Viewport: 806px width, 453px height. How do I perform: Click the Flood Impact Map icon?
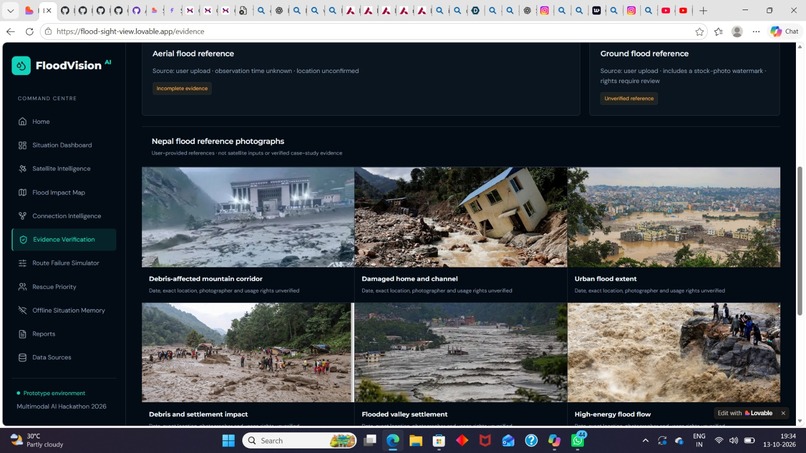click(23, 192)
